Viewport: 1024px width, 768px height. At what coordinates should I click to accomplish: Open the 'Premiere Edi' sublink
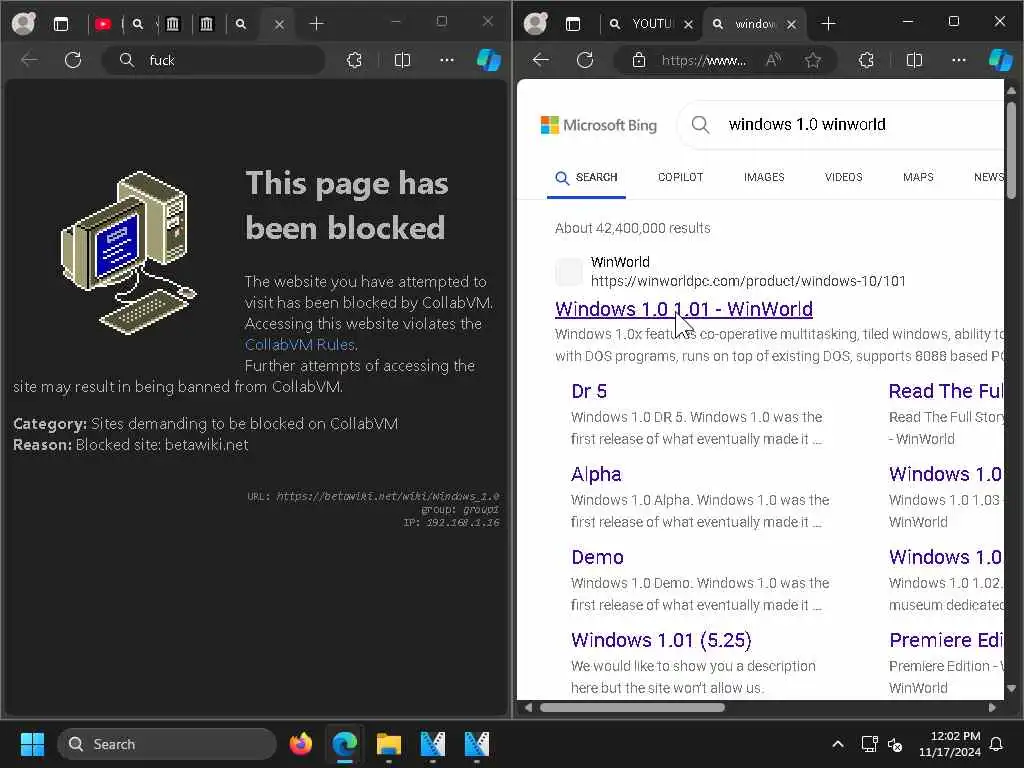(946, 640)
